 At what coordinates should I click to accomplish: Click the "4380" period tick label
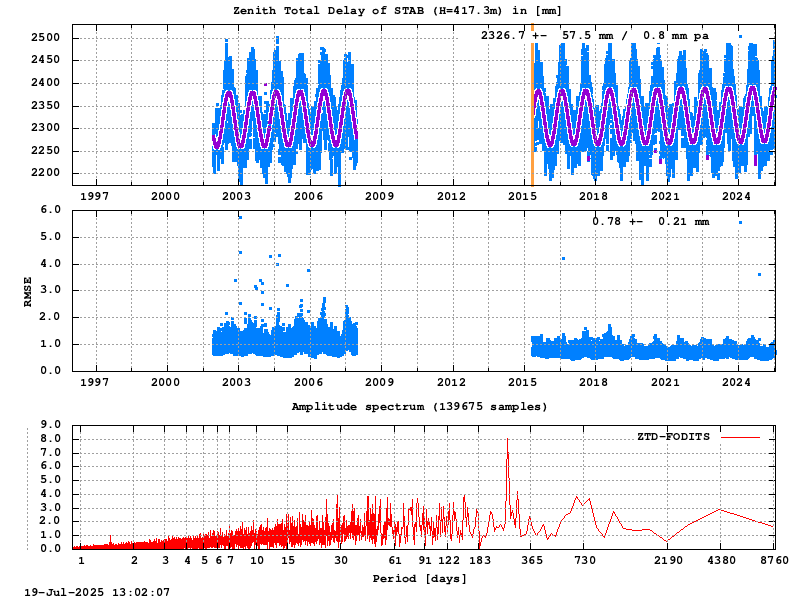click(721, 561)
